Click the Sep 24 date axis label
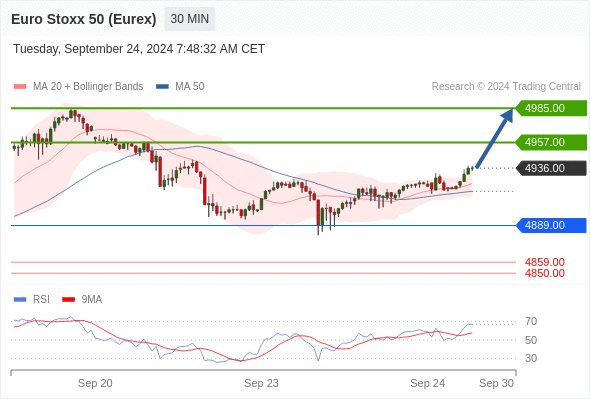The height and width of the screenshot is (400, 590). [428, 383]
